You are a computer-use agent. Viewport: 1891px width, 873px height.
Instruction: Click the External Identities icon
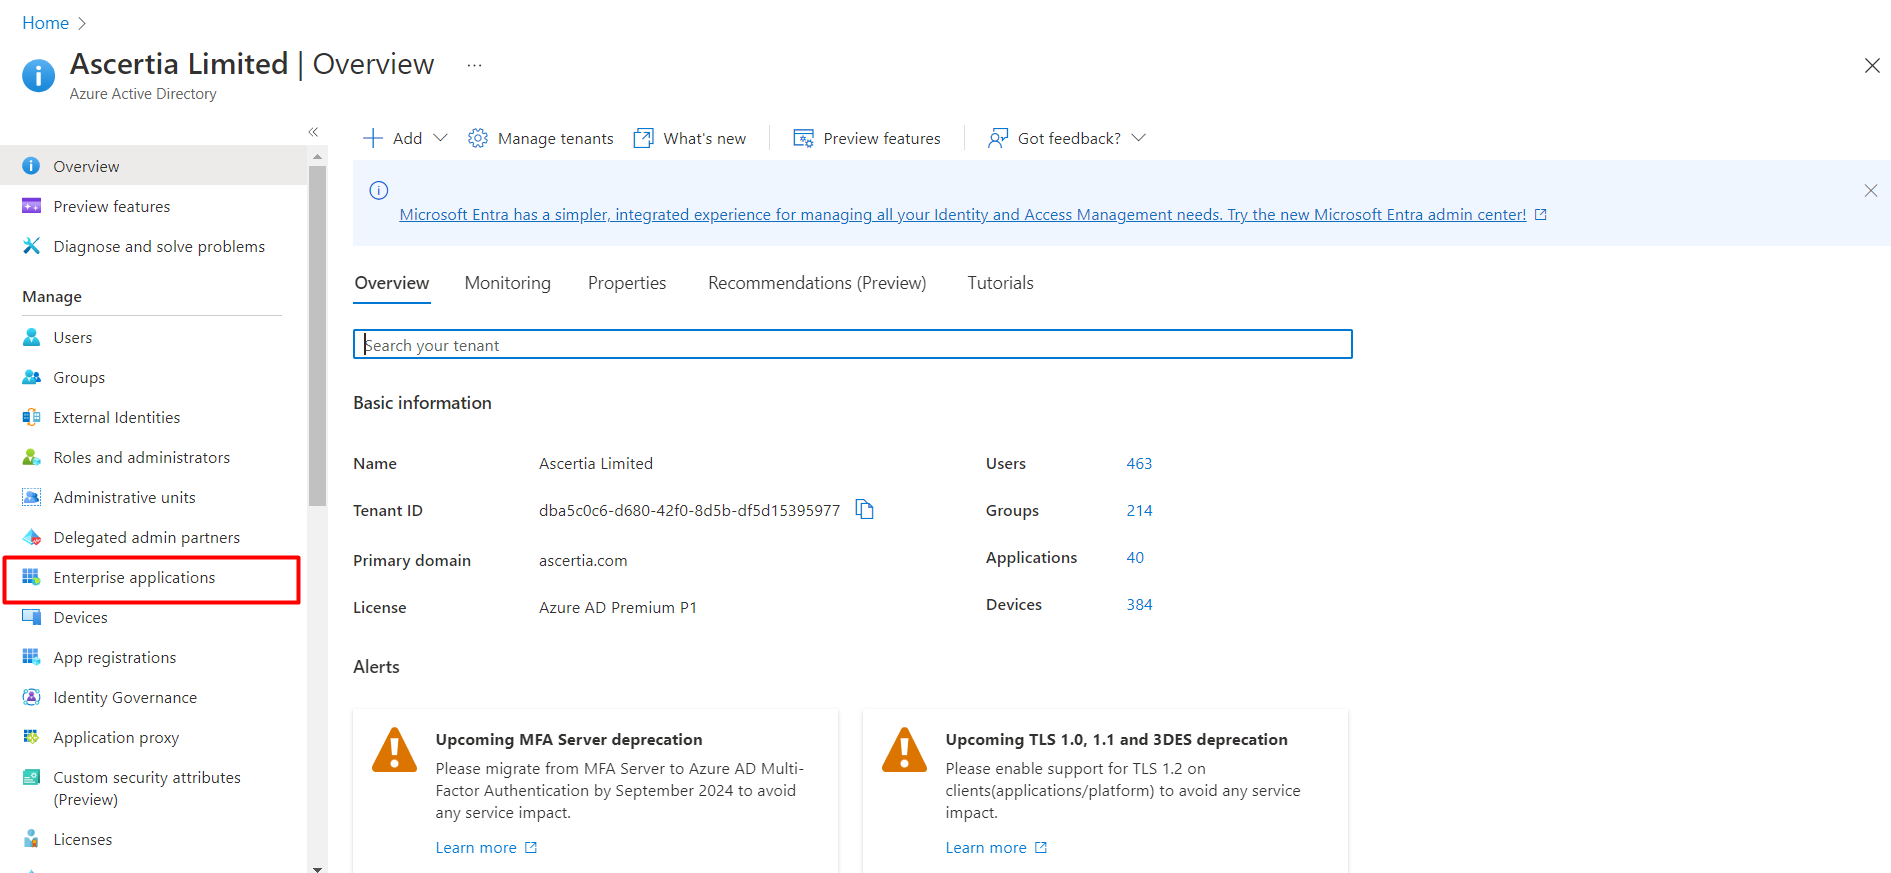(31, 417)
